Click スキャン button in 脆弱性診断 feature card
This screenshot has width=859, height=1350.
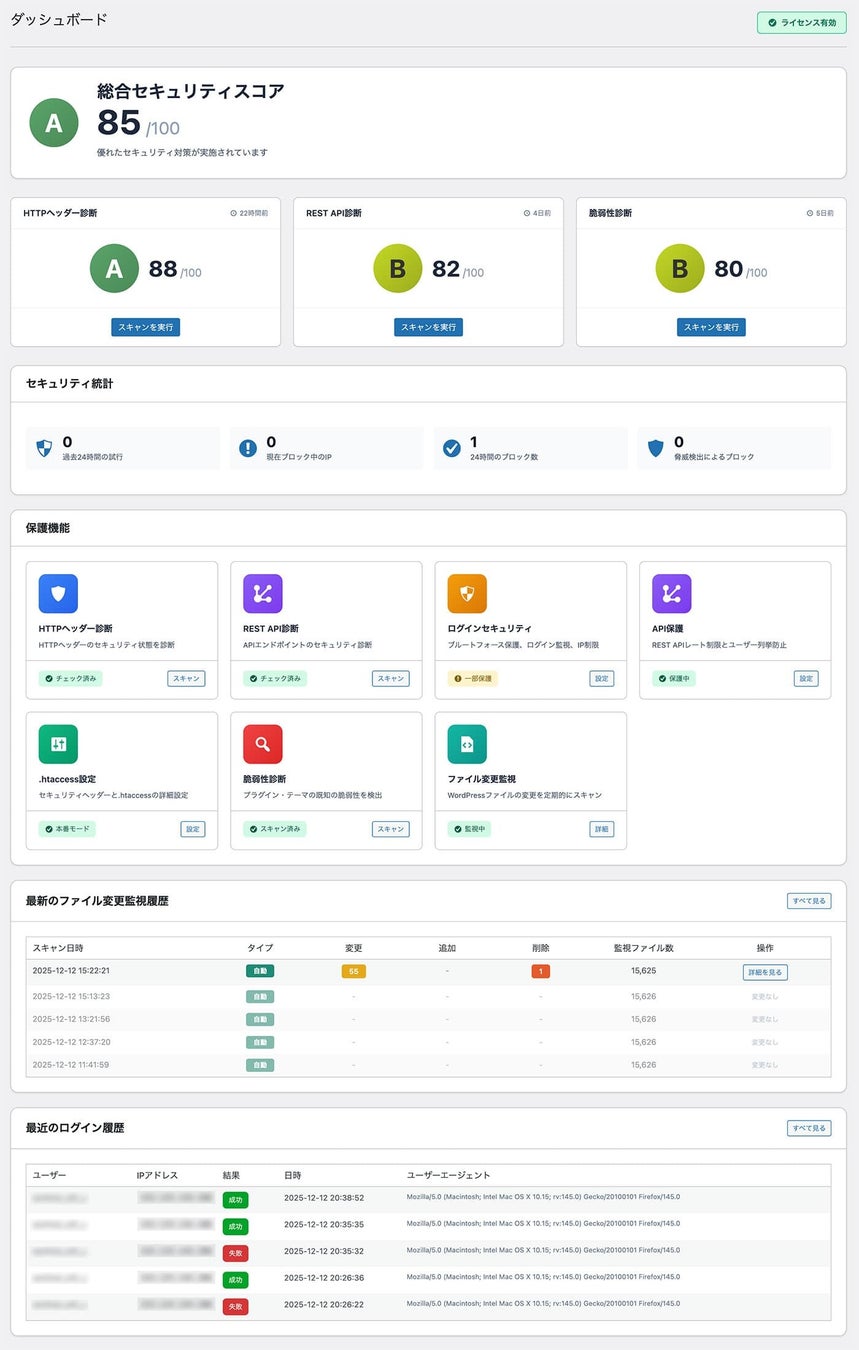click(x=391, y=829)
